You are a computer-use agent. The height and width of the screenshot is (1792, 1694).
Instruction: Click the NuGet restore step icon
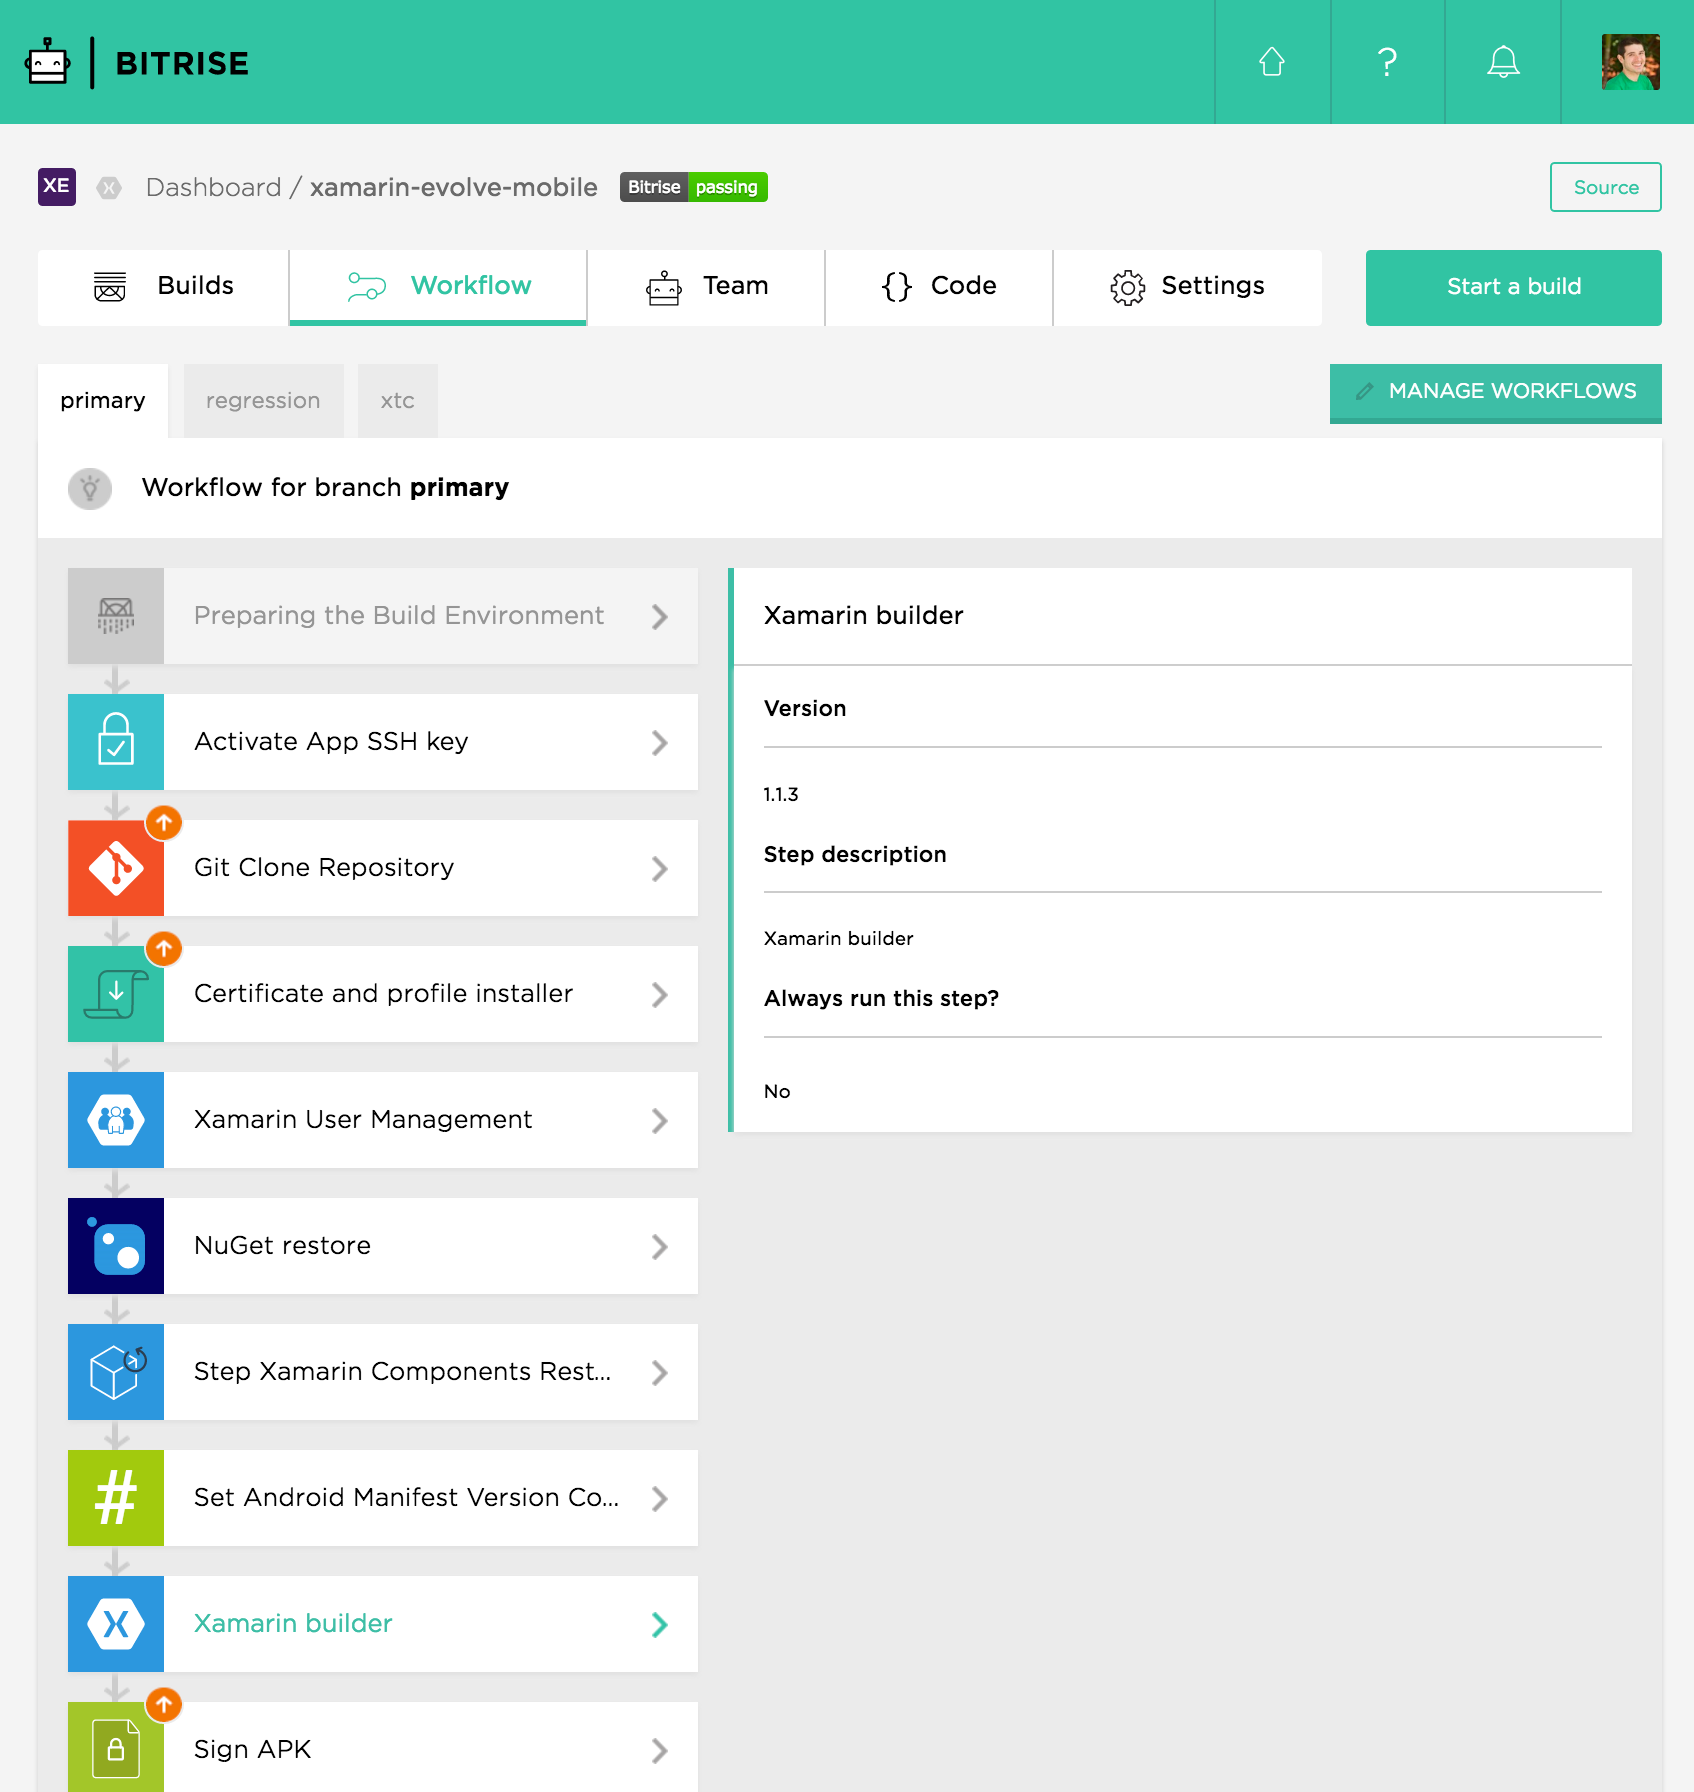(116, 1246)
